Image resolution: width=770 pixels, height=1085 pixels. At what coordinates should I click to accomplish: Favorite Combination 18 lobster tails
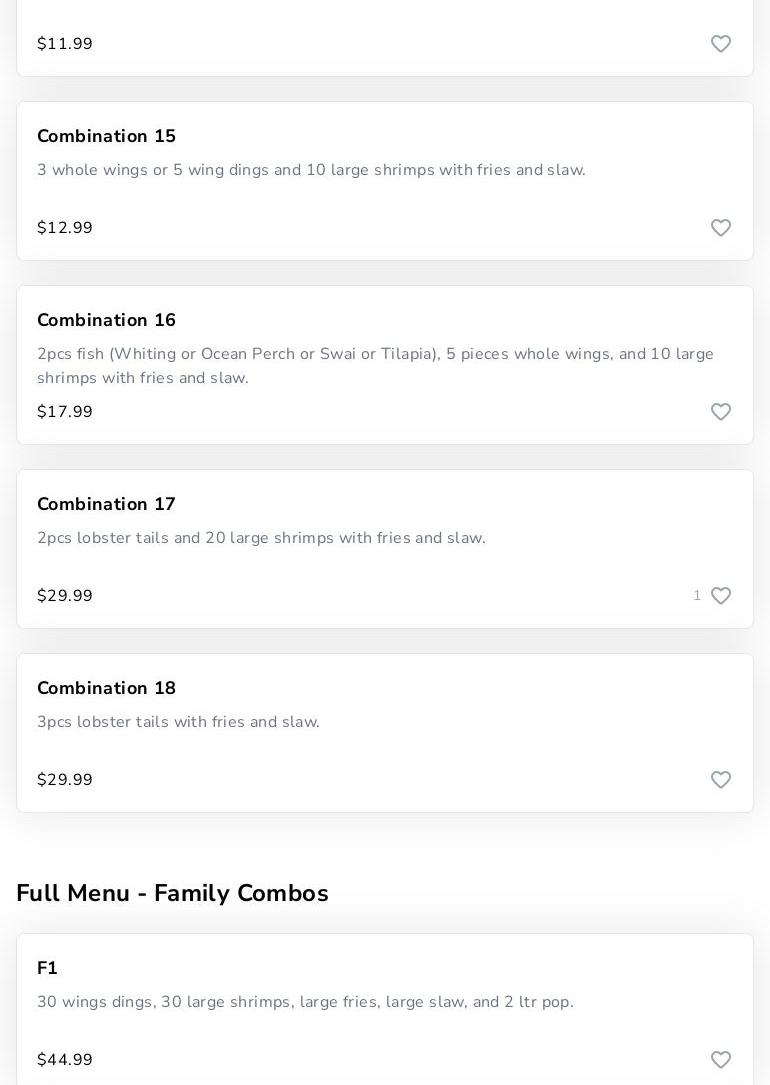pos(721,780)
